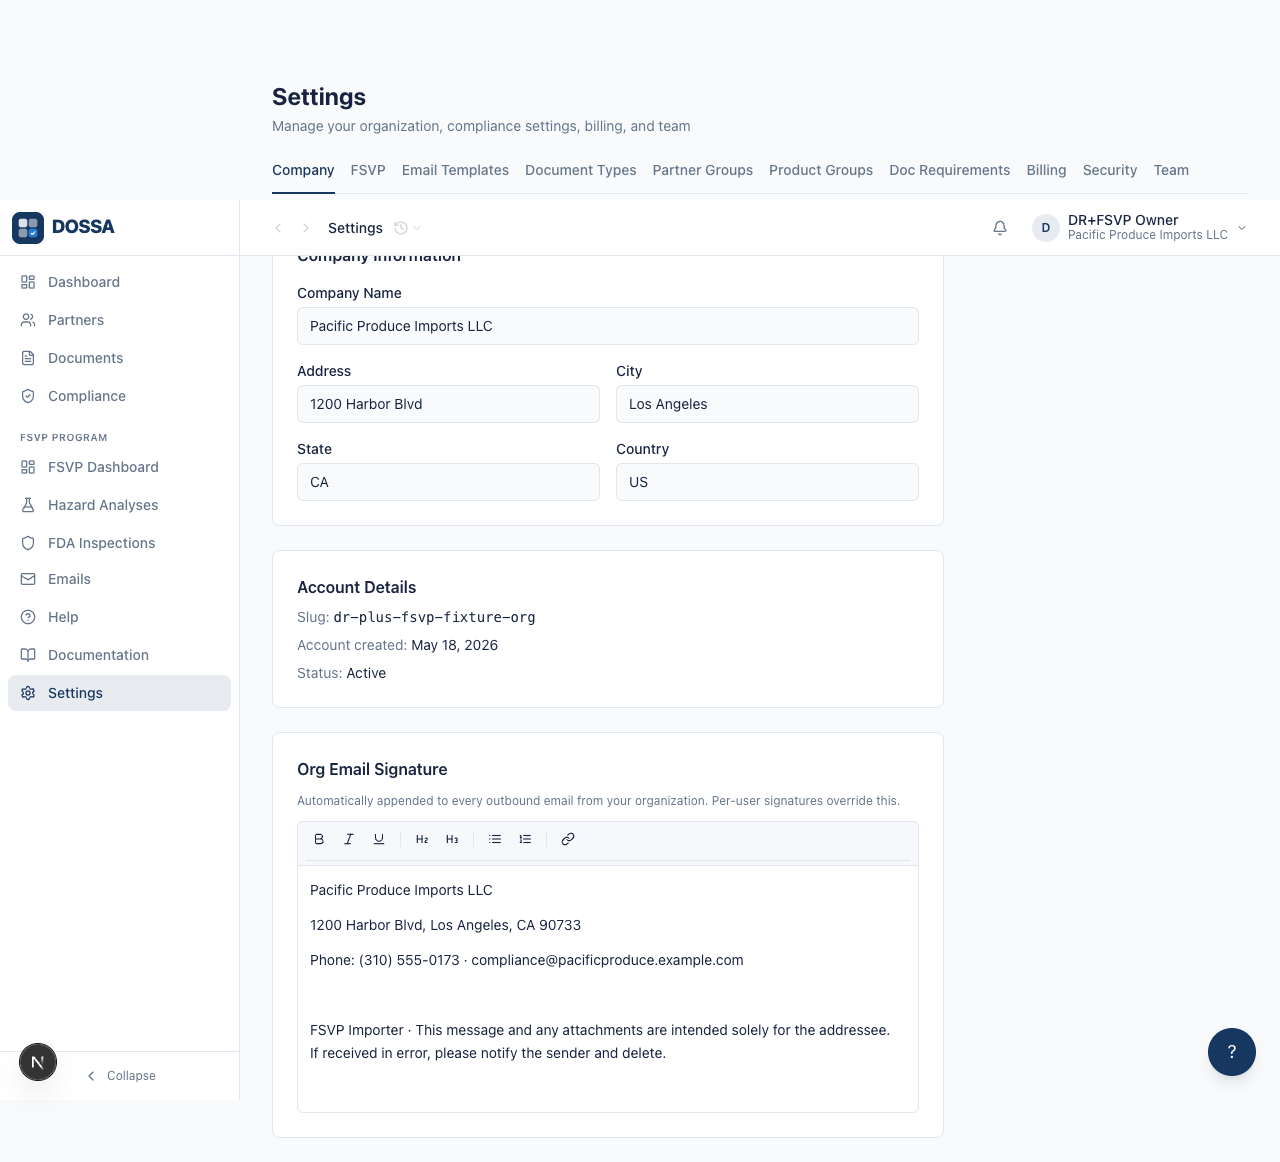Viewport: 1280px width, 1162px height.
Task: Open the Document Types tab
Action: pos(581,170)
